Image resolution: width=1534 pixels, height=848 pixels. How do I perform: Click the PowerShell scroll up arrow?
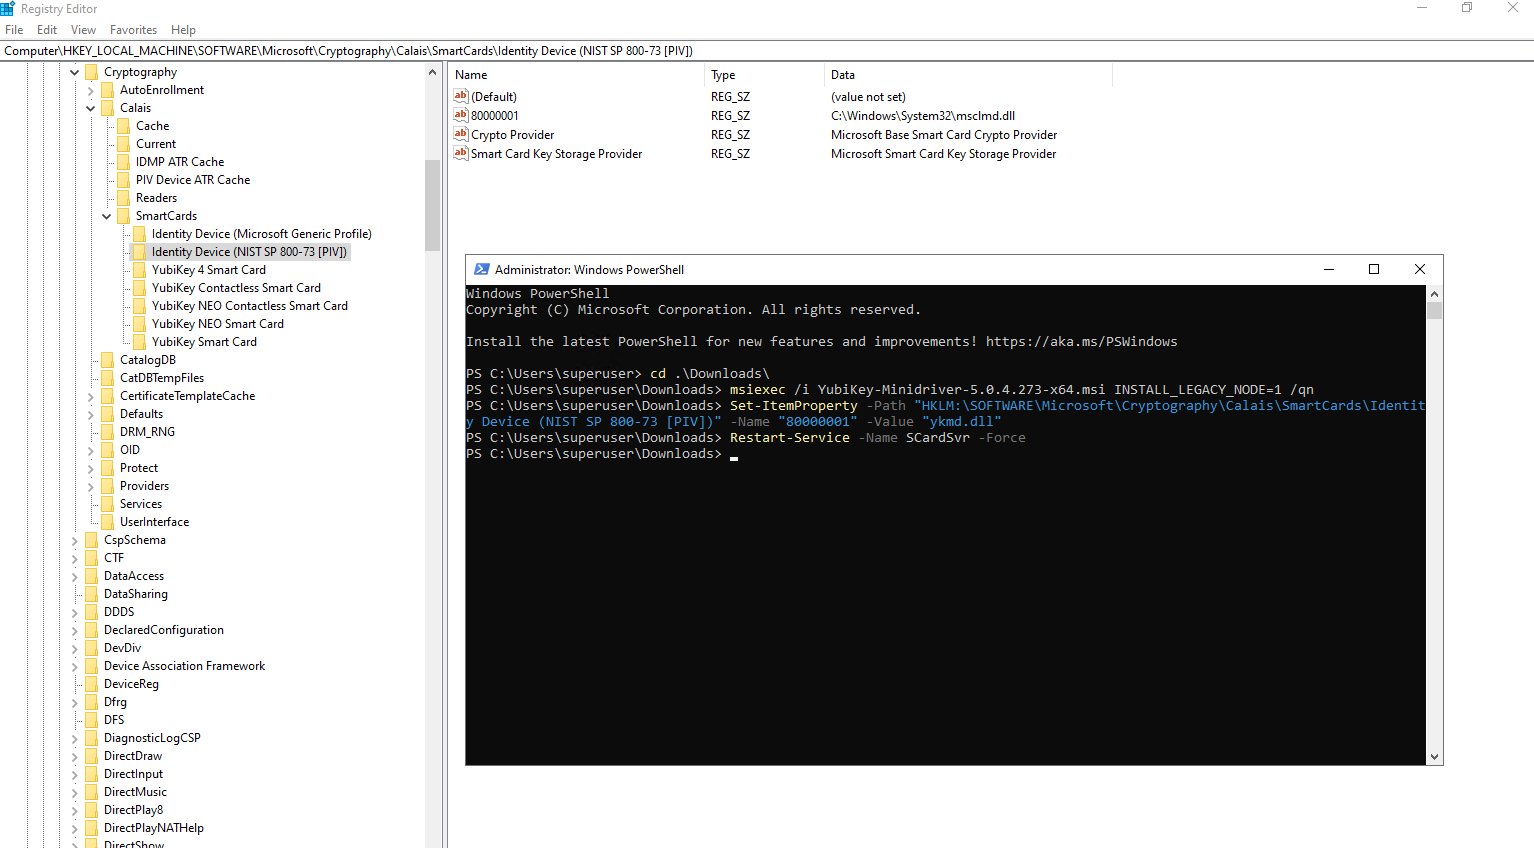[1434, 294]
